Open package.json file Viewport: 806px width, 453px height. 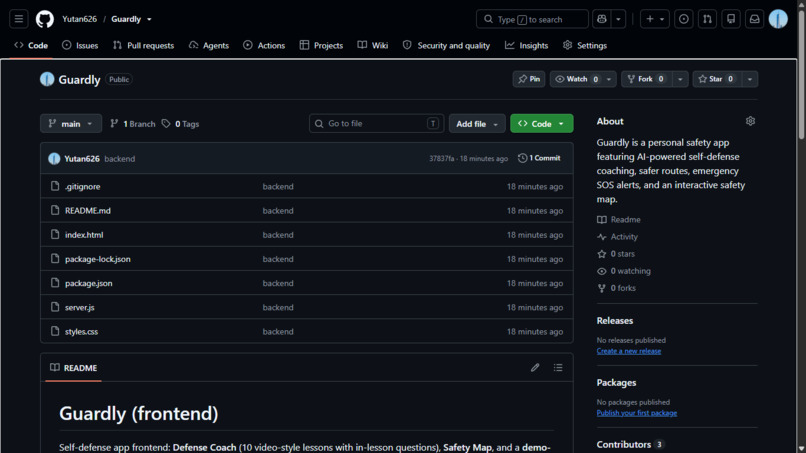pos(88,283)
